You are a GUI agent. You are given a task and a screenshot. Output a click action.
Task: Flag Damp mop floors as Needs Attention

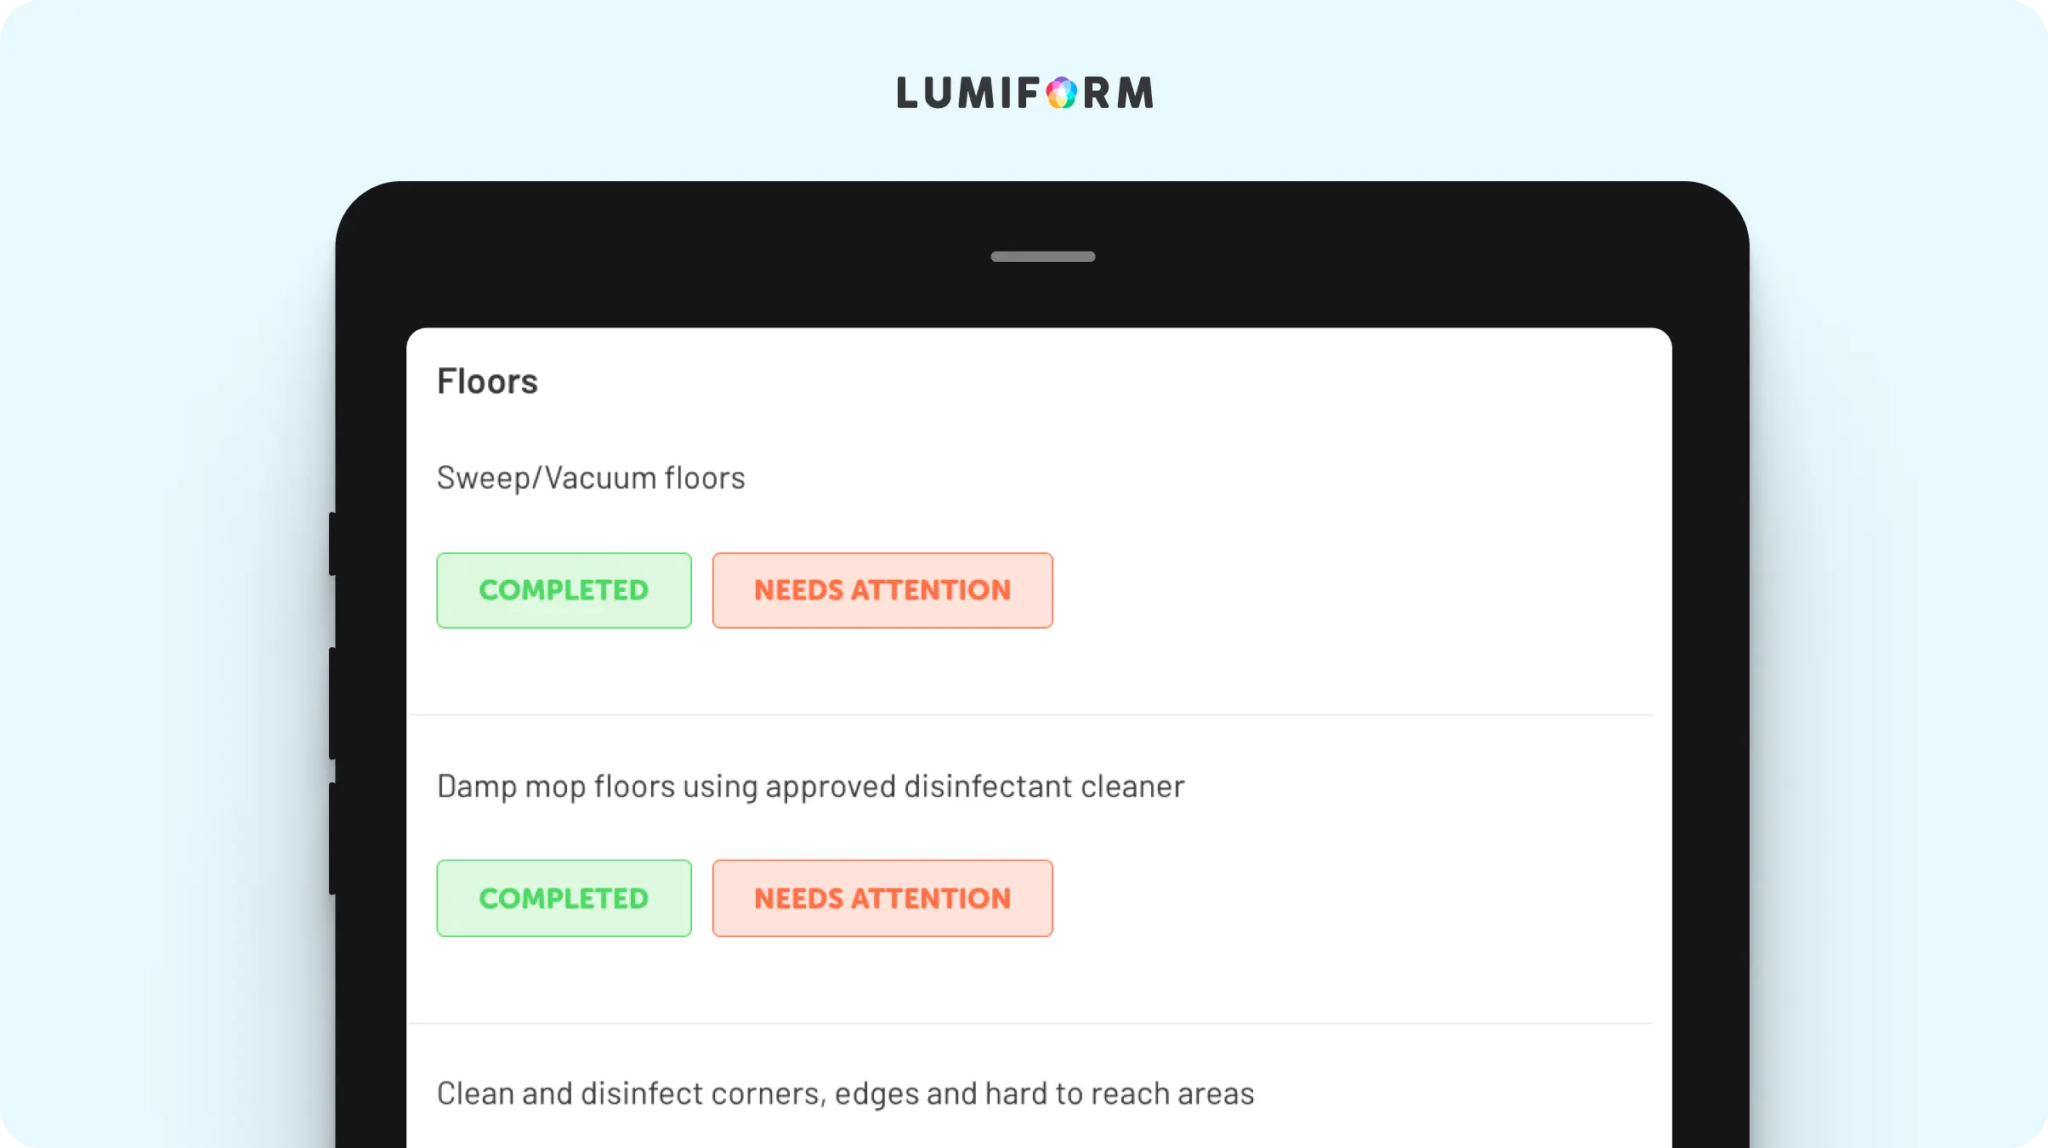coord(882,898)
